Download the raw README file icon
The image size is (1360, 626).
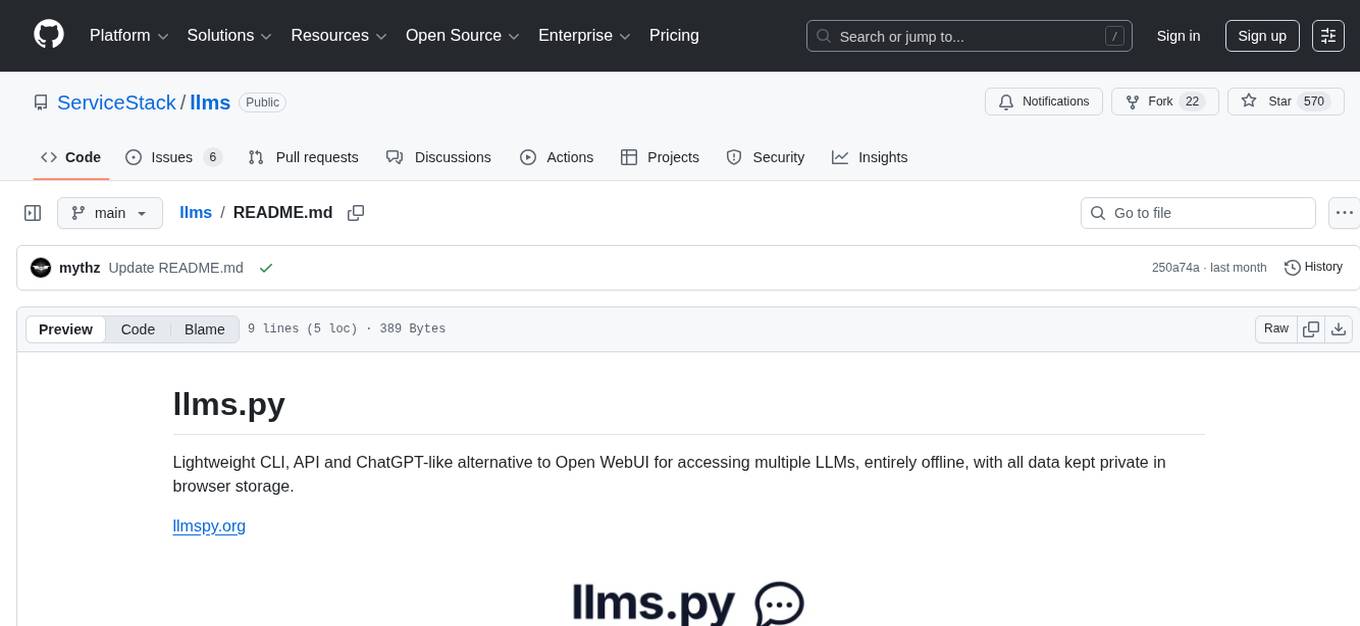coord(1339,328)
